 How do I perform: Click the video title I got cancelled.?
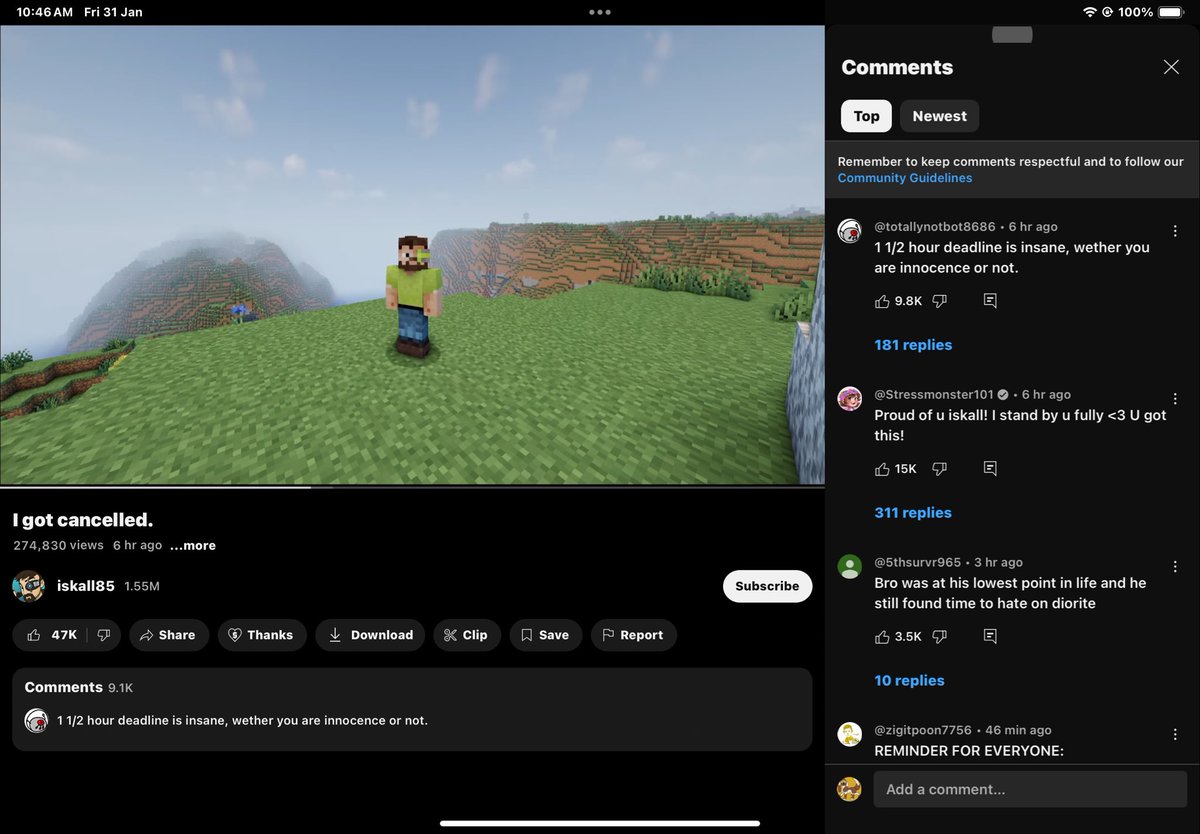(83, 520)
